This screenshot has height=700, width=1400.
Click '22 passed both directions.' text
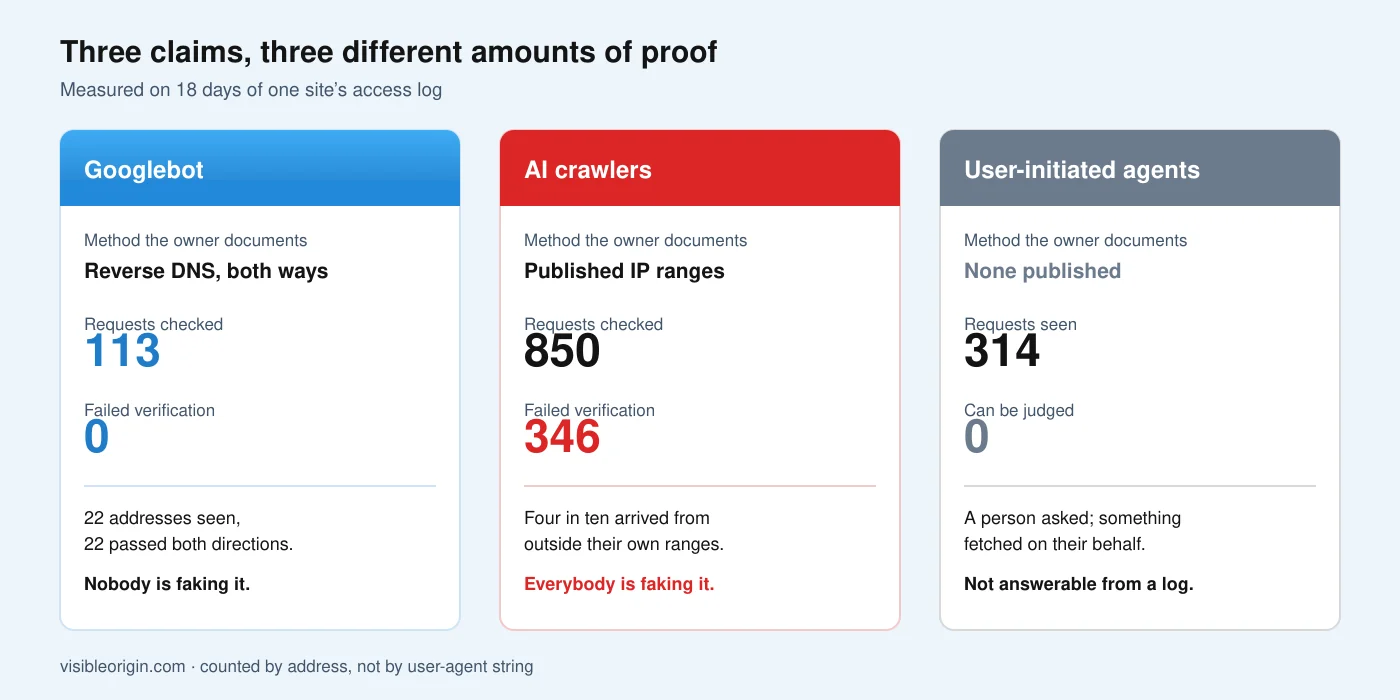(188, 544)
